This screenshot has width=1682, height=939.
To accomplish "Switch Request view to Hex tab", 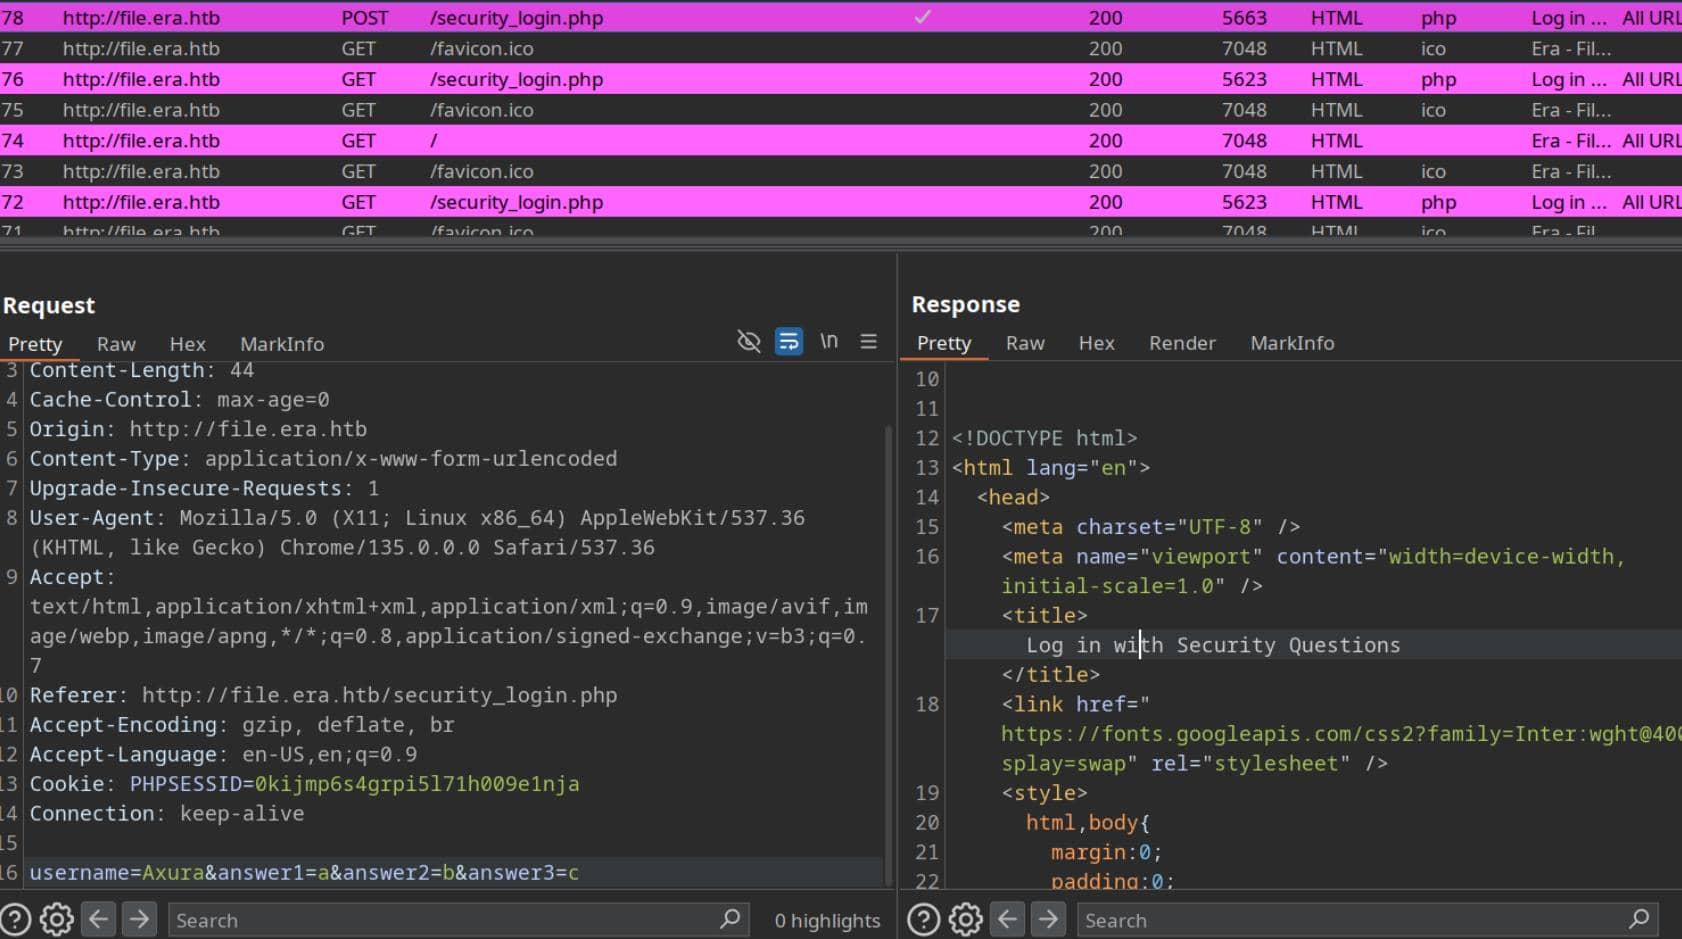I will point(187,344).
